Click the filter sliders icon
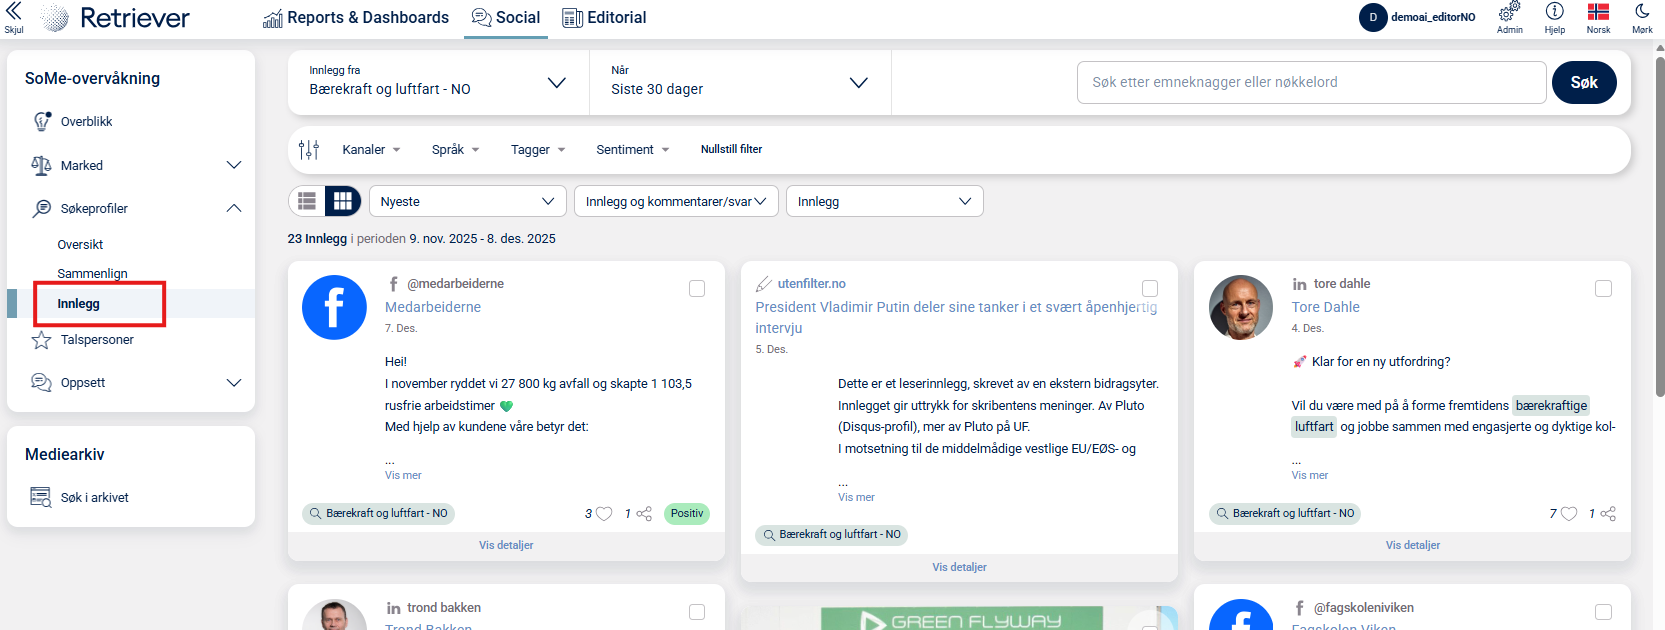Screen dimensions: 1665x630 [309, 150]
